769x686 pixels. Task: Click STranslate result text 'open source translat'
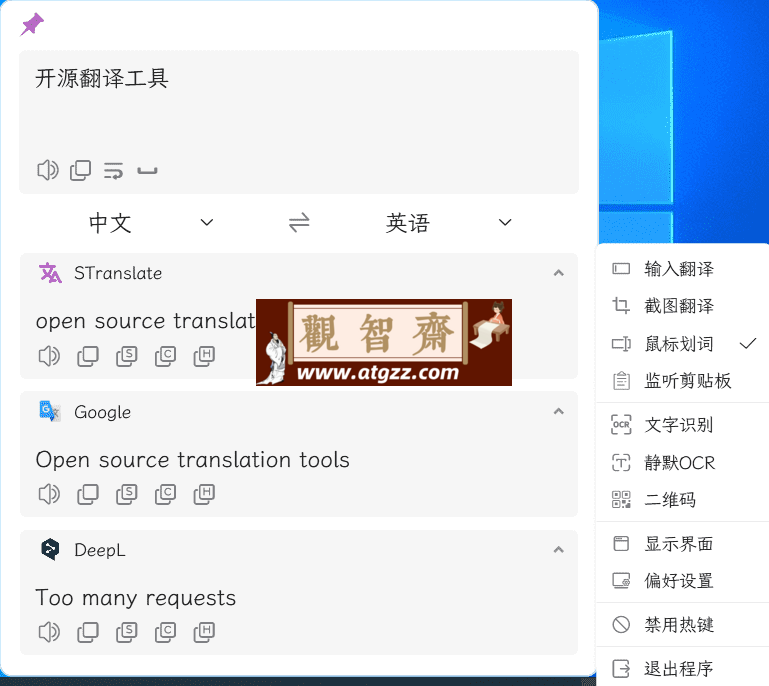pyautogui.click(x=146, y=322)
